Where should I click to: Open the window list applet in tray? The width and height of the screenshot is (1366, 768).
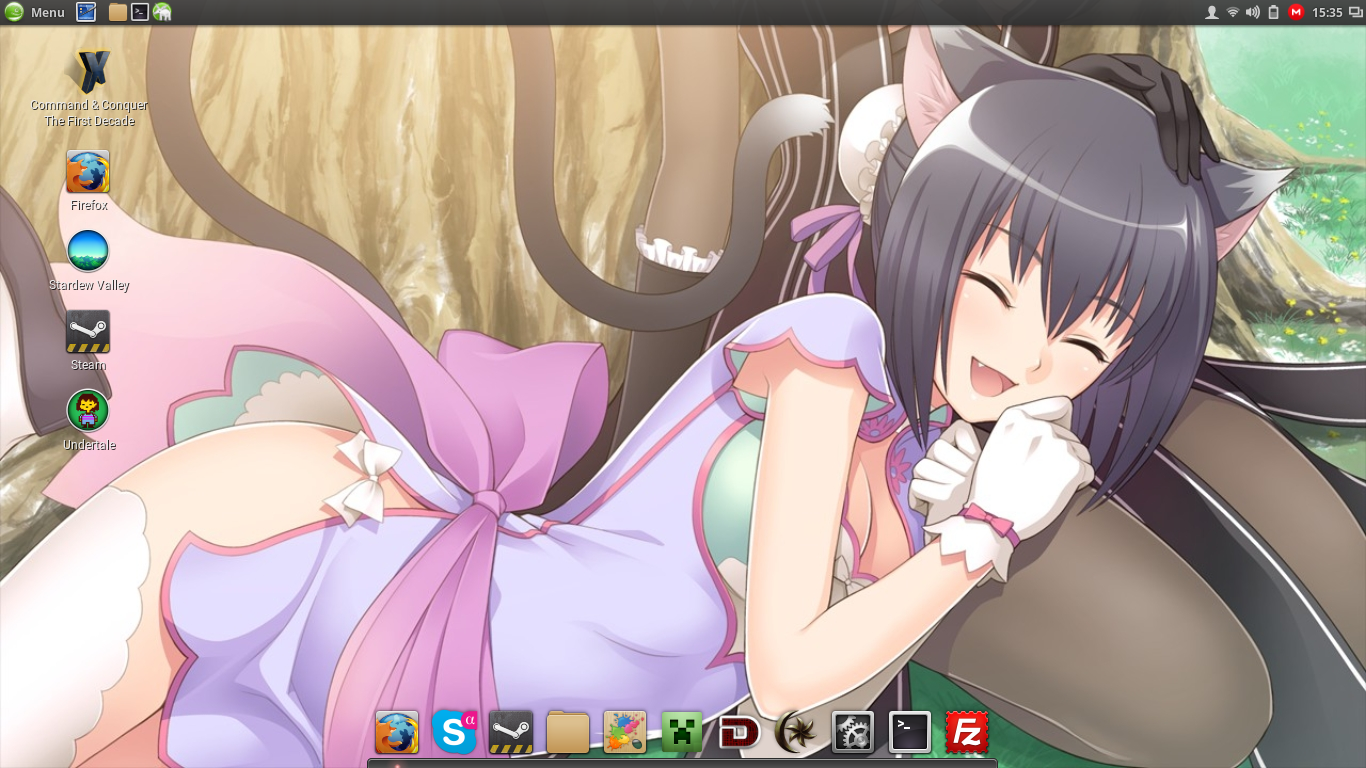tap(1355, 12)
